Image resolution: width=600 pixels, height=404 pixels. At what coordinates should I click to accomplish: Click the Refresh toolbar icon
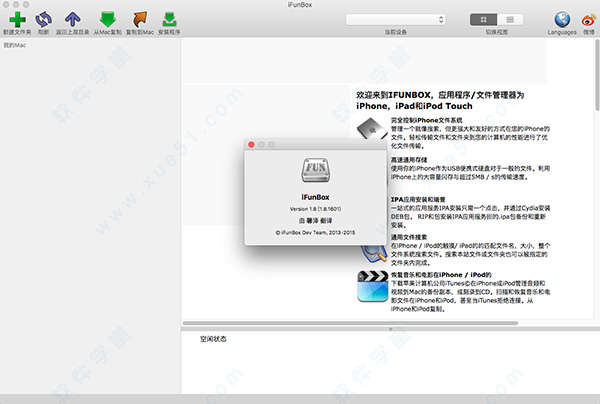tap(44, 18)
